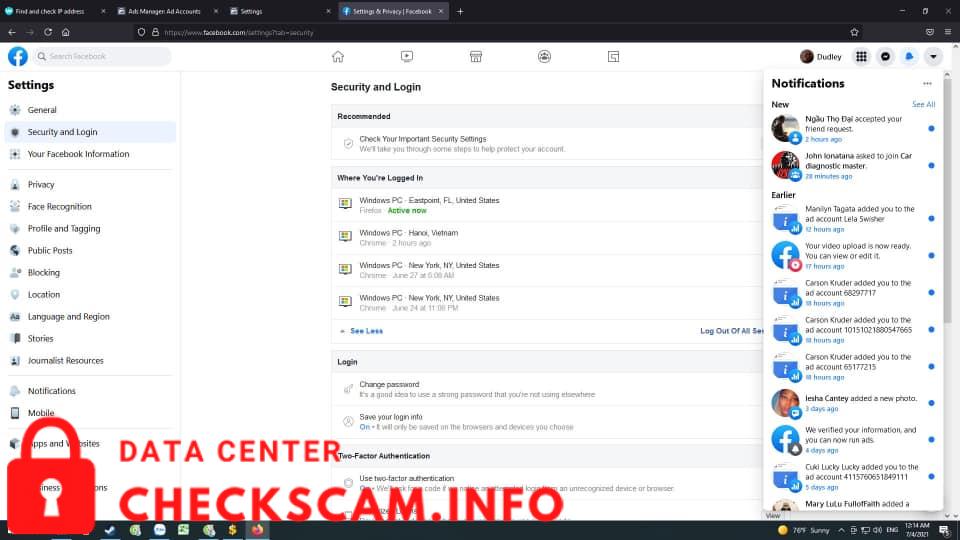Open Location settings

90,294
